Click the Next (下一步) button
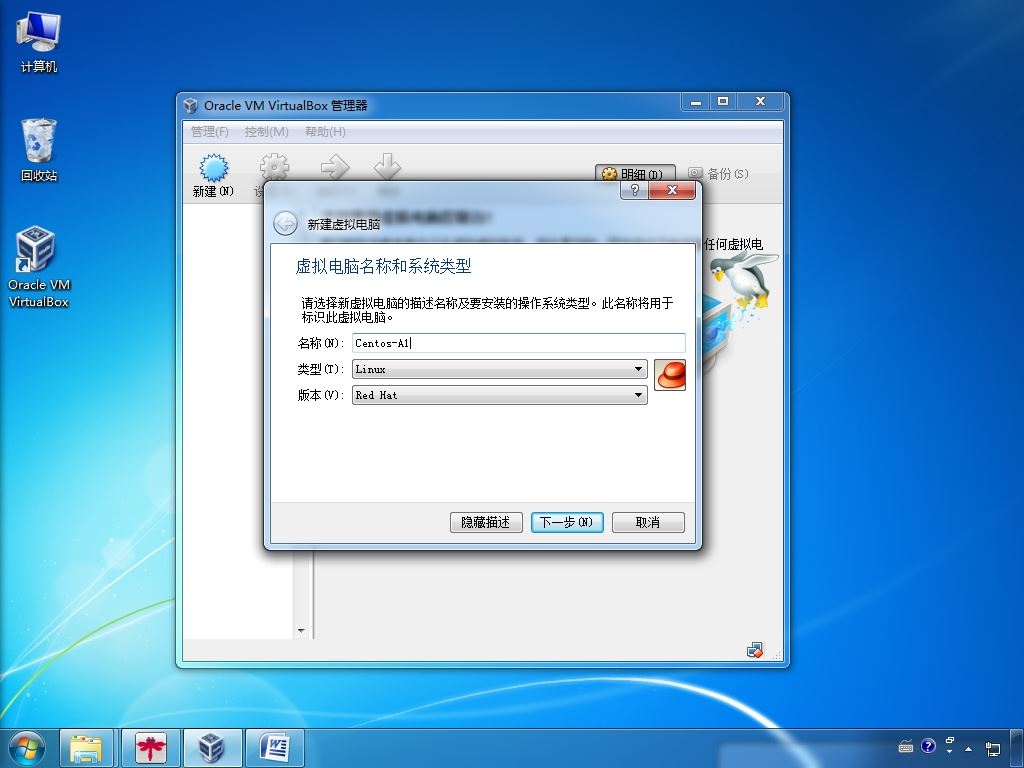1024x768 pixels. pyautogui.click(x=567, y=522)
